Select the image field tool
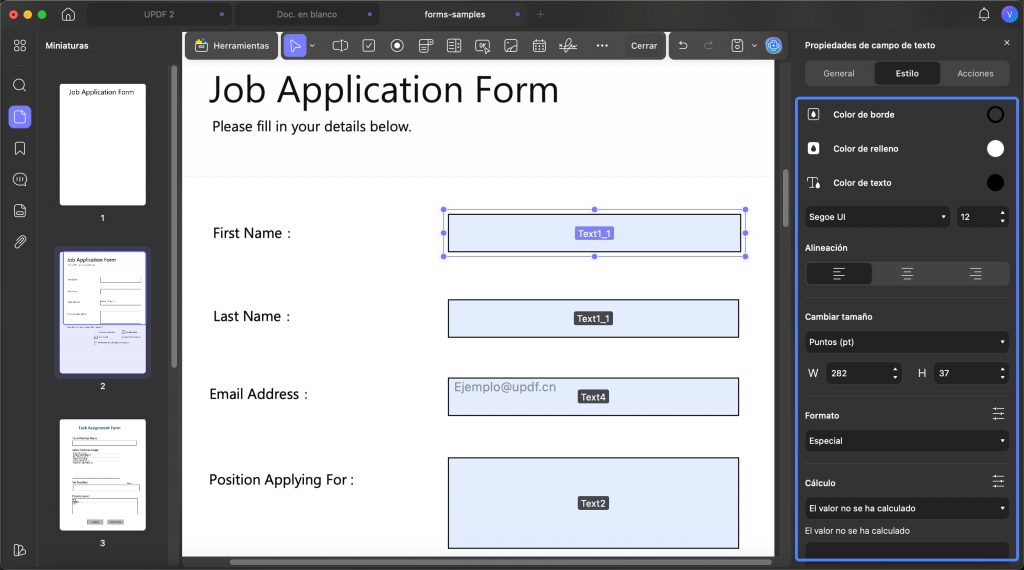The width and height of the screenshot is (1024, 570). [511, 46]
